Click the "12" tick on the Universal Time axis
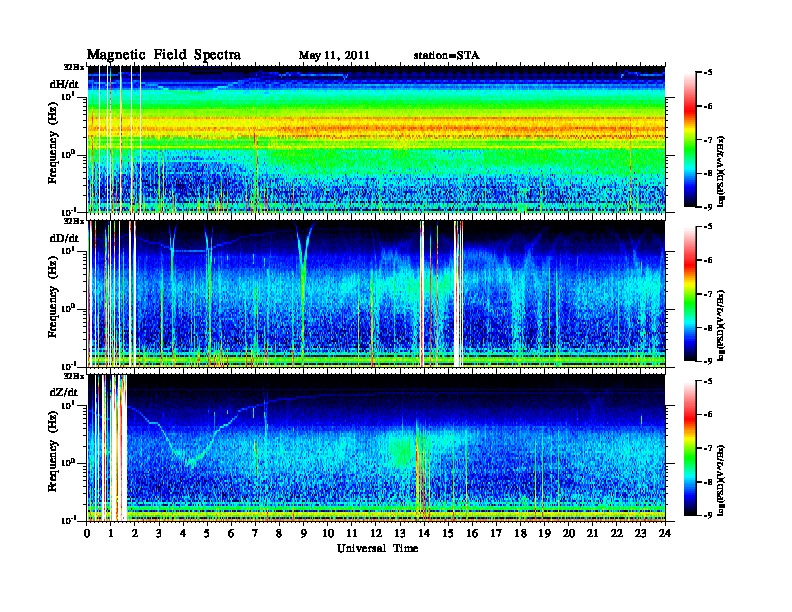Image resolution: width=792 pixels, height=612 pixels. [376, 534]
